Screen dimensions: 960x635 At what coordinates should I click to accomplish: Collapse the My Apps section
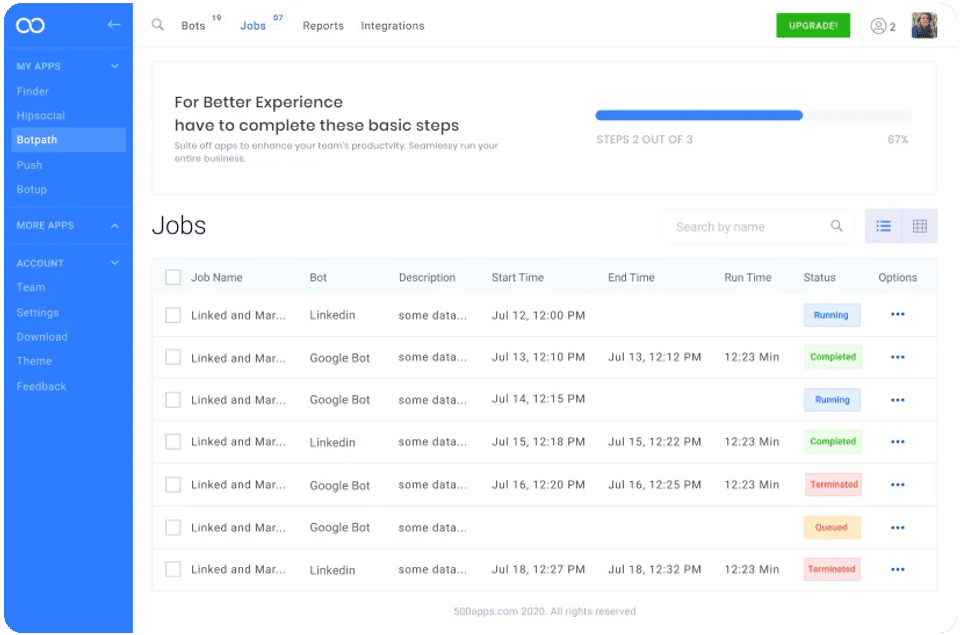click(115, 66)
